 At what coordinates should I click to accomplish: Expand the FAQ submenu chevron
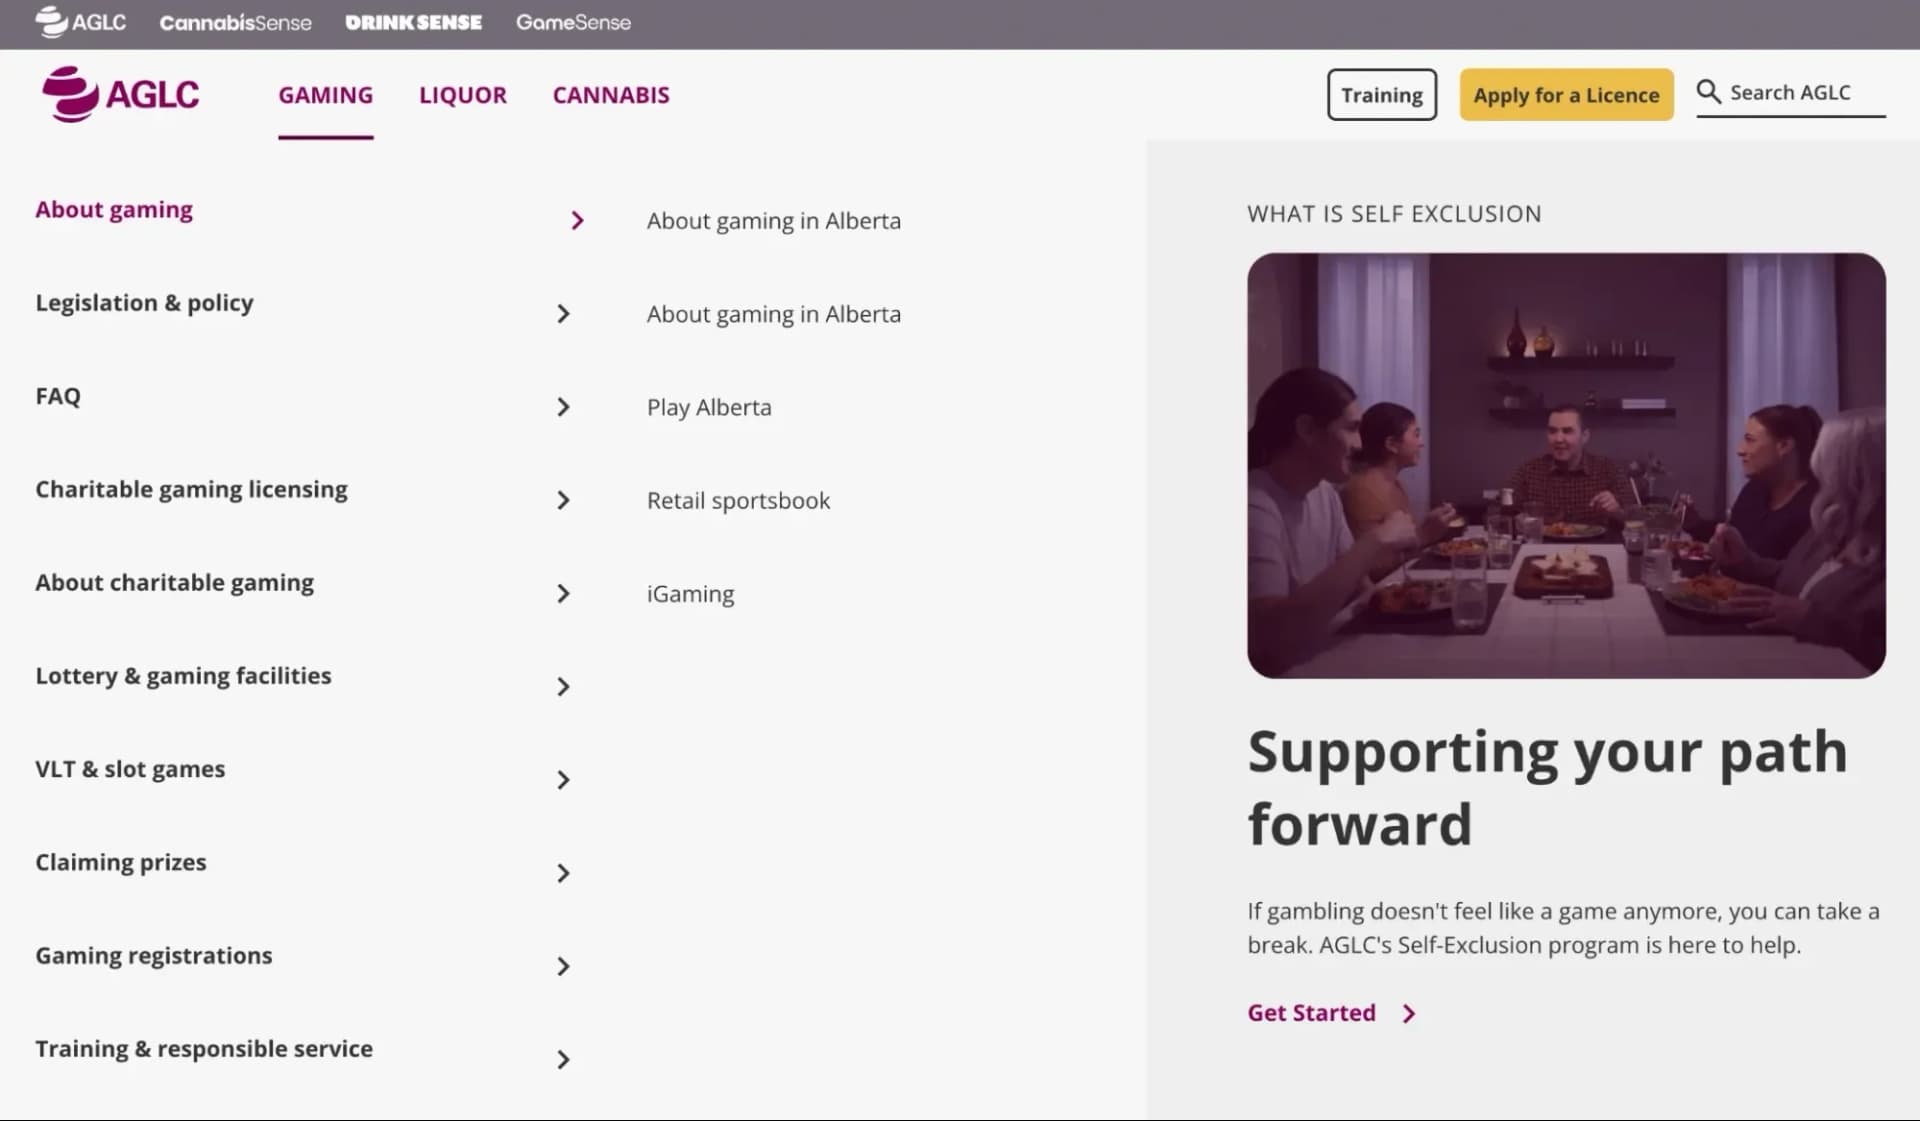pos(563,407)
